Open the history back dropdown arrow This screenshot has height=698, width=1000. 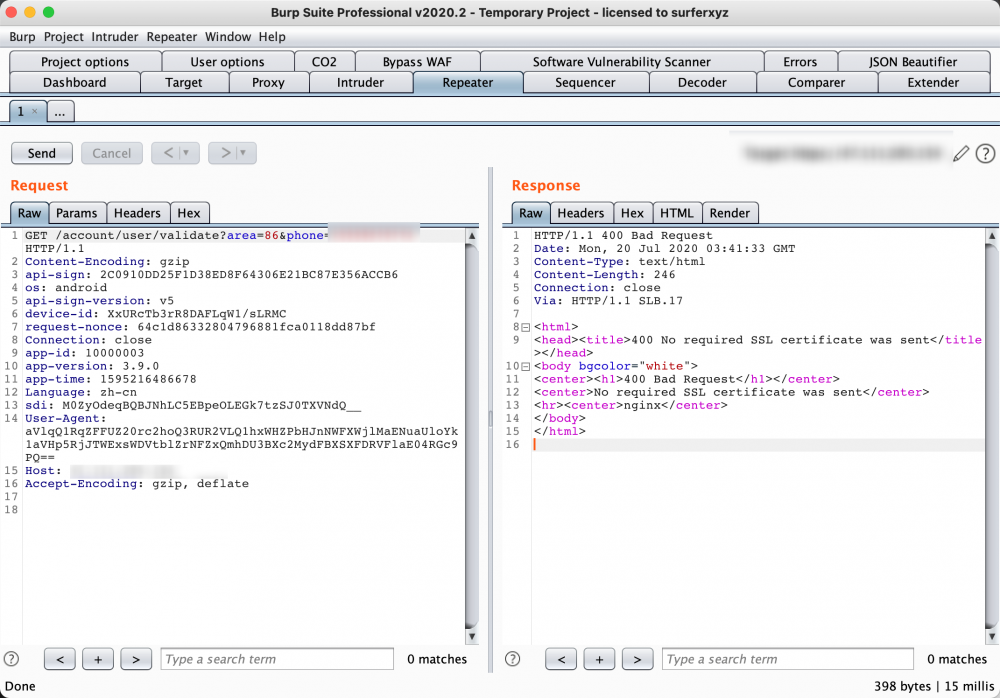186,153
